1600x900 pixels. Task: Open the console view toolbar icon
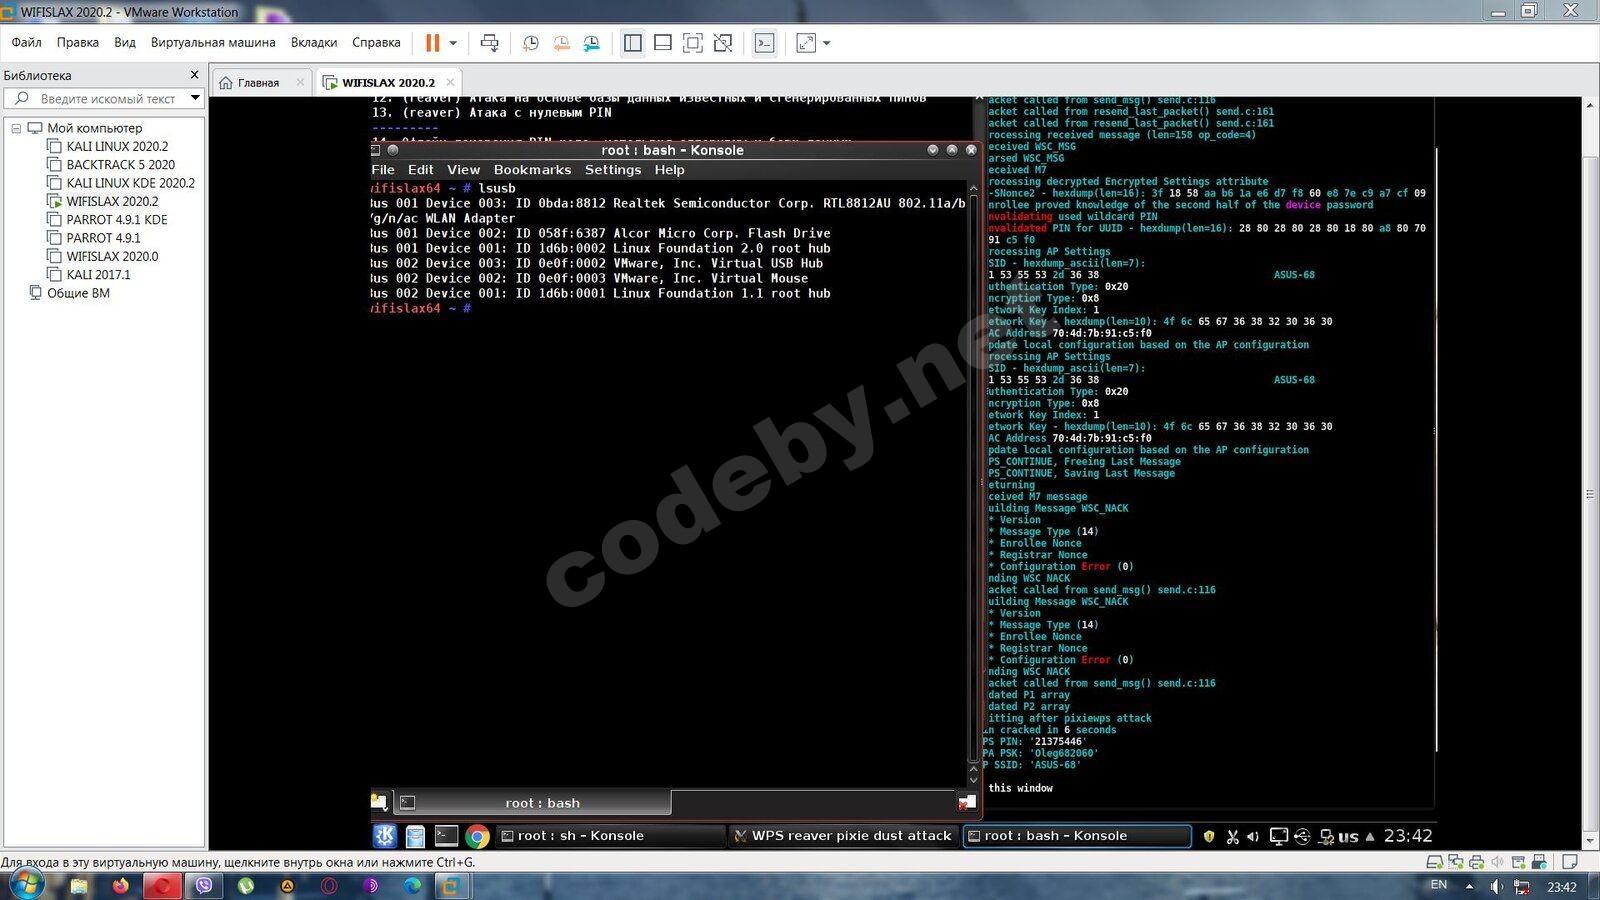click(764, 43)
